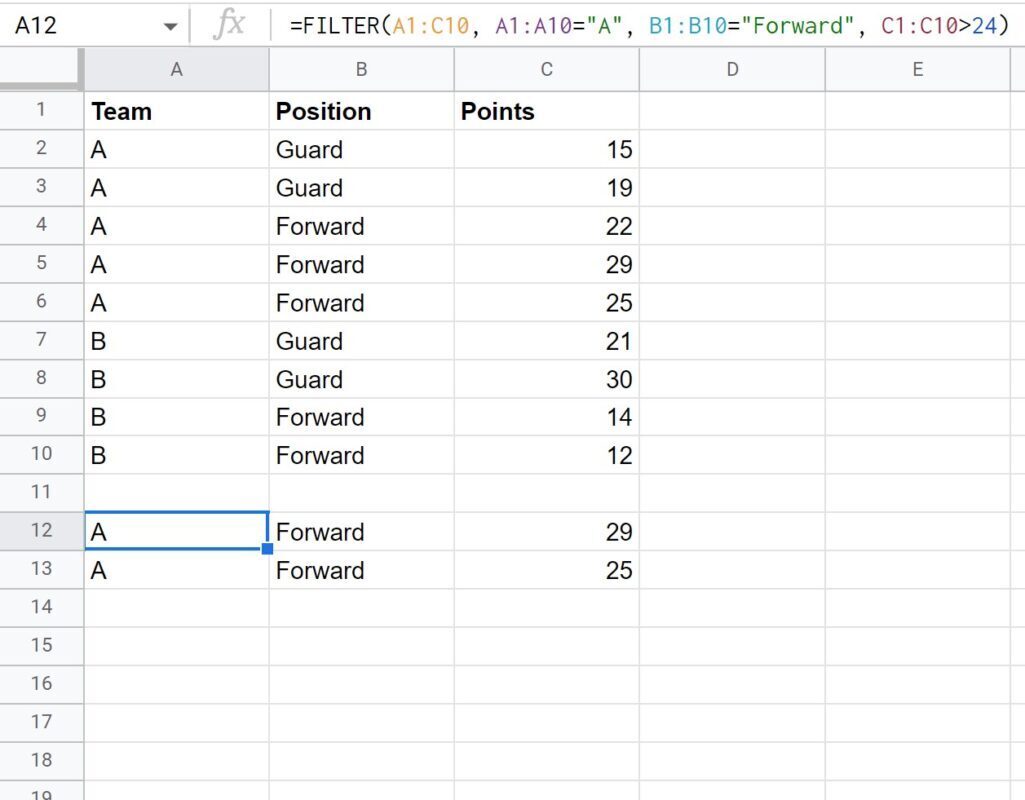Click the Team header cell
Screen dimensions: 1025x800
[x=176, y=111]
